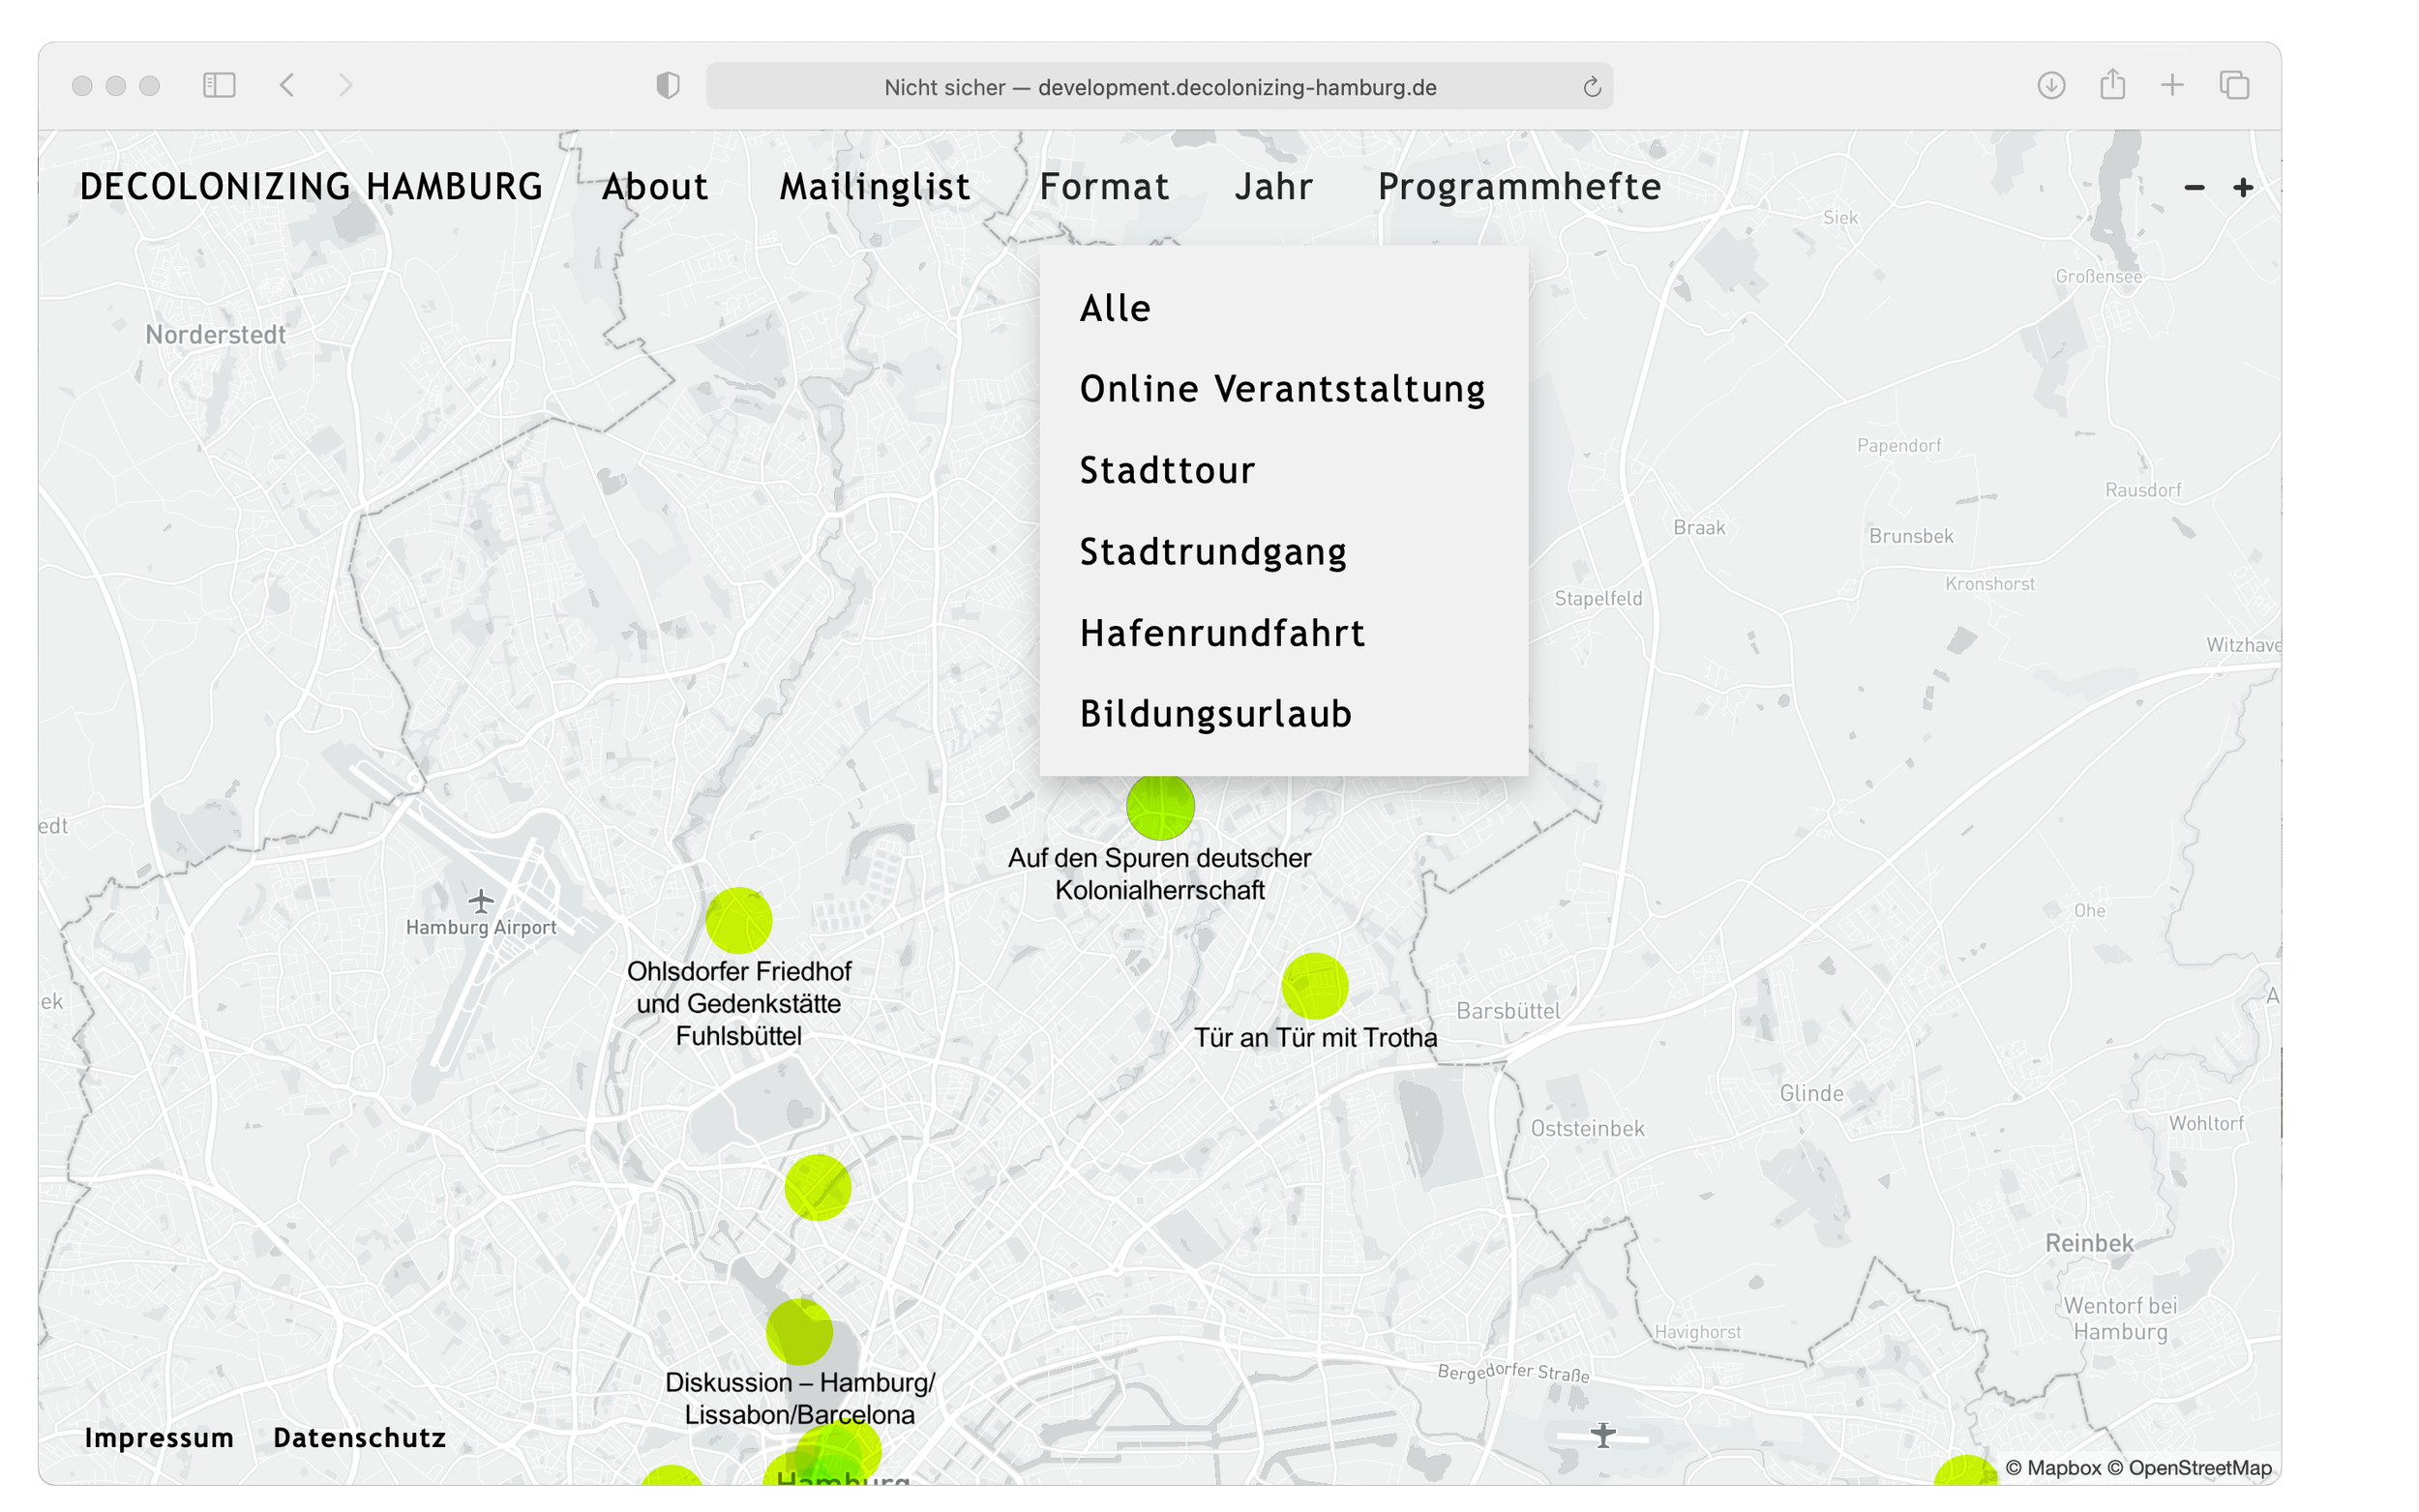Viewport: 2419px width, 1512px height.
Task: Open the Datenschutz link
Action: click(x=359, y=1437)
